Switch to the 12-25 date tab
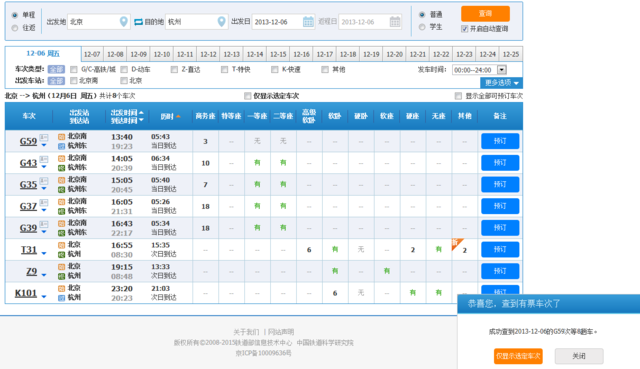640x369 pixels. pos(511,54)
